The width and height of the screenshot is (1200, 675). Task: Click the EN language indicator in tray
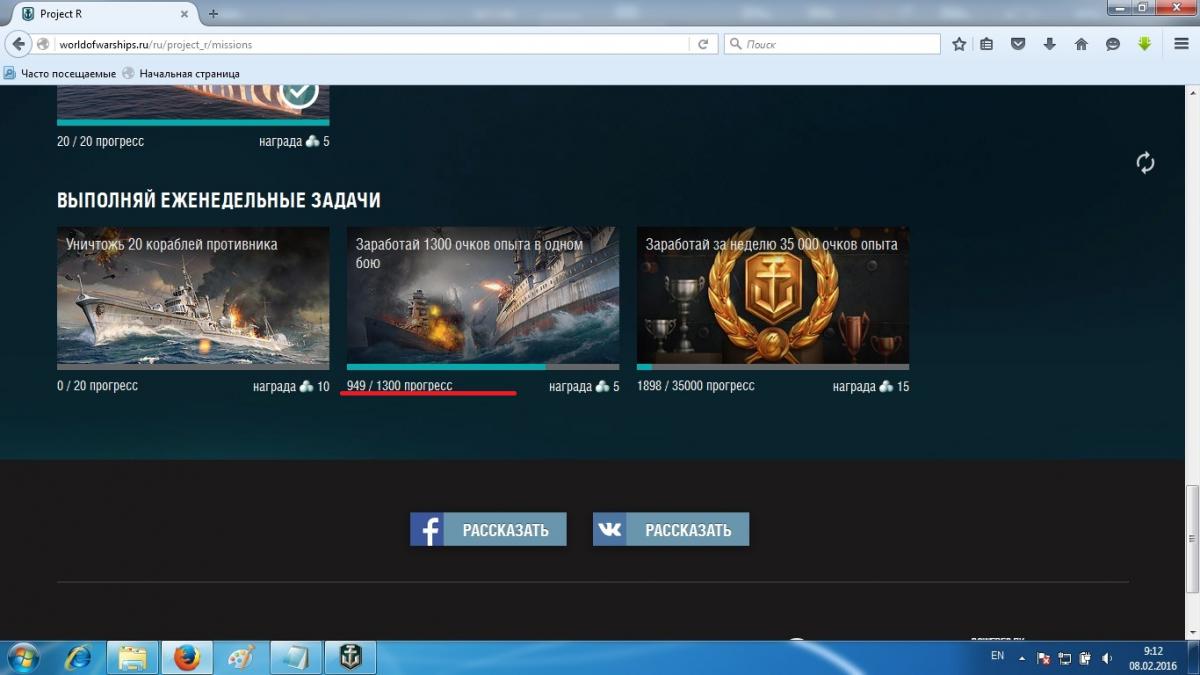[997, 656]
